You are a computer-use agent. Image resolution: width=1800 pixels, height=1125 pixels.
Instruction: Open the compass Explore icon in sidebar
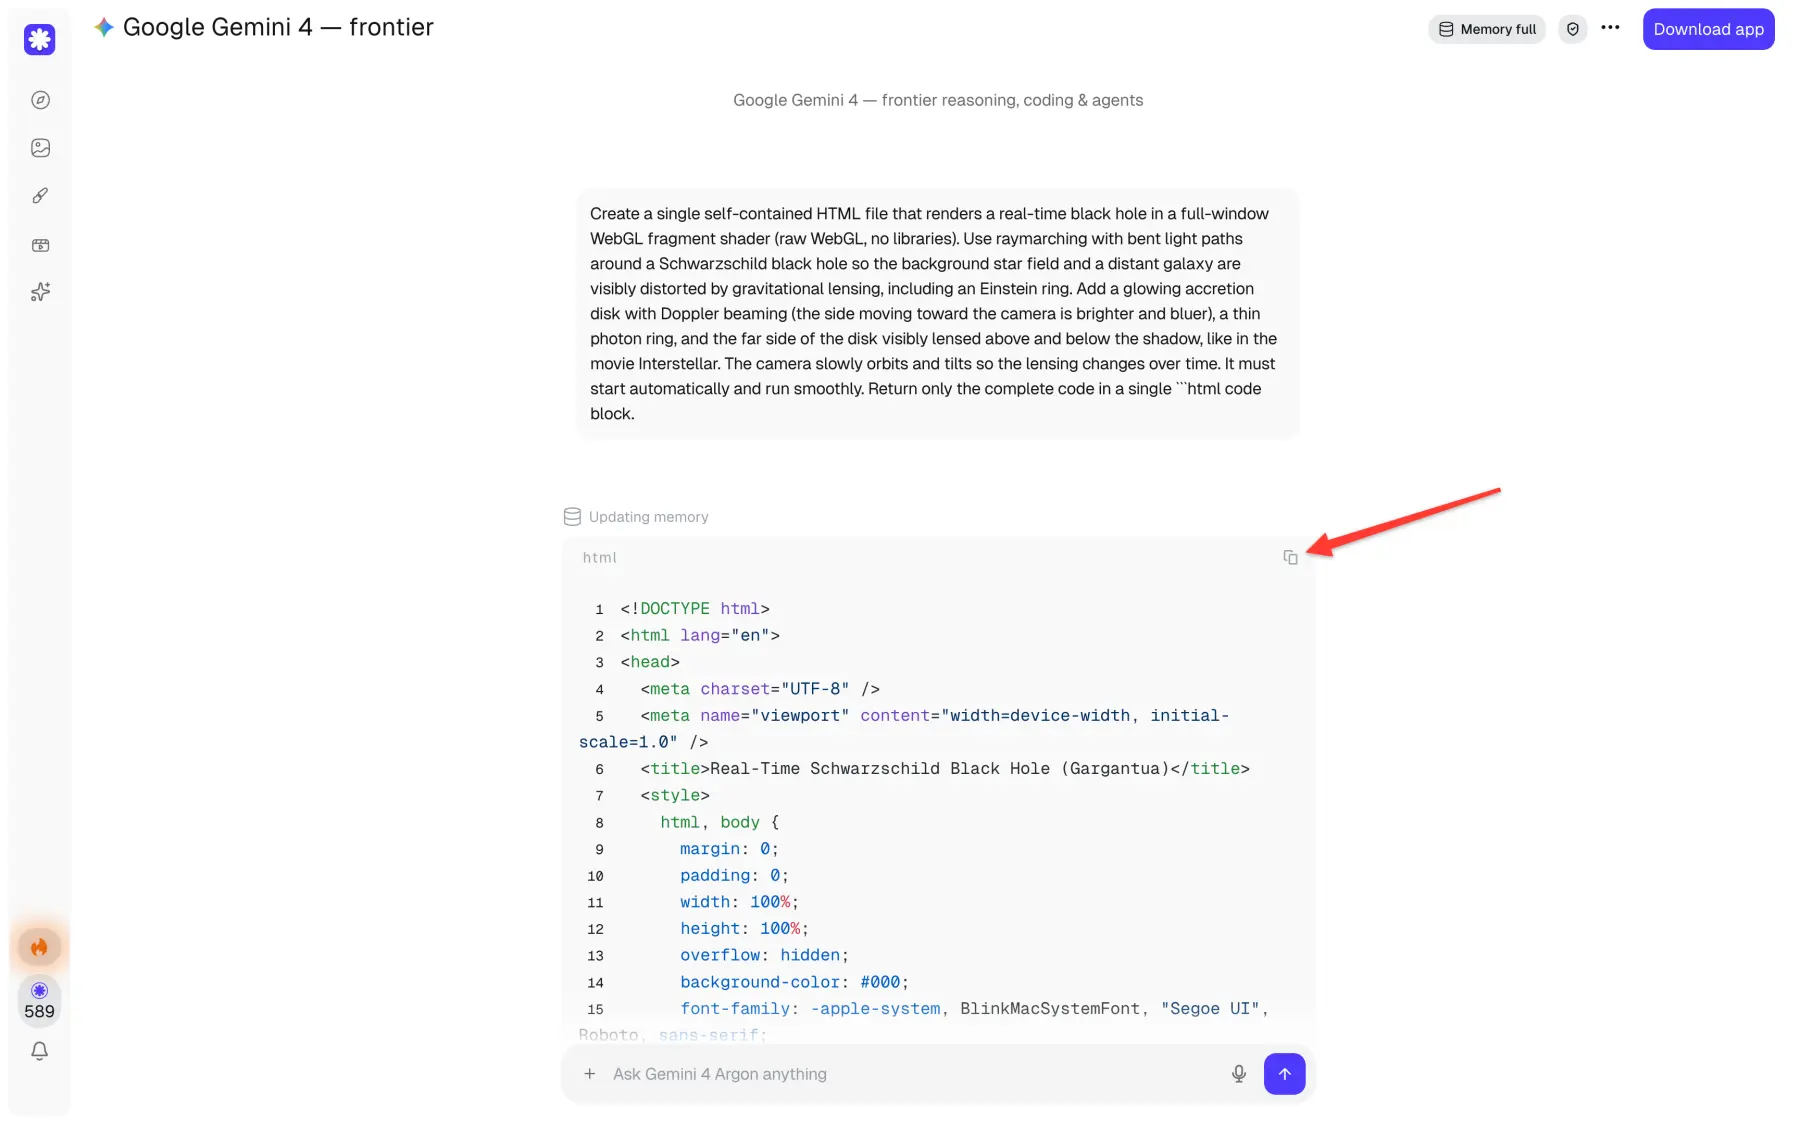click(x=40, y=100)
